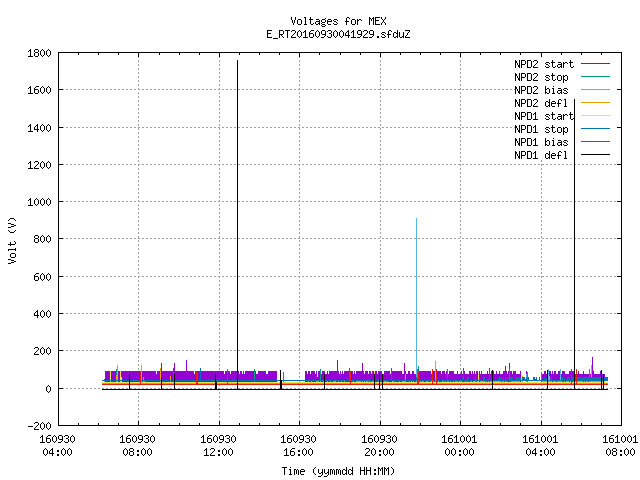Click the 200 y-axis tick label
640x480 pixels.
(42, 351)
